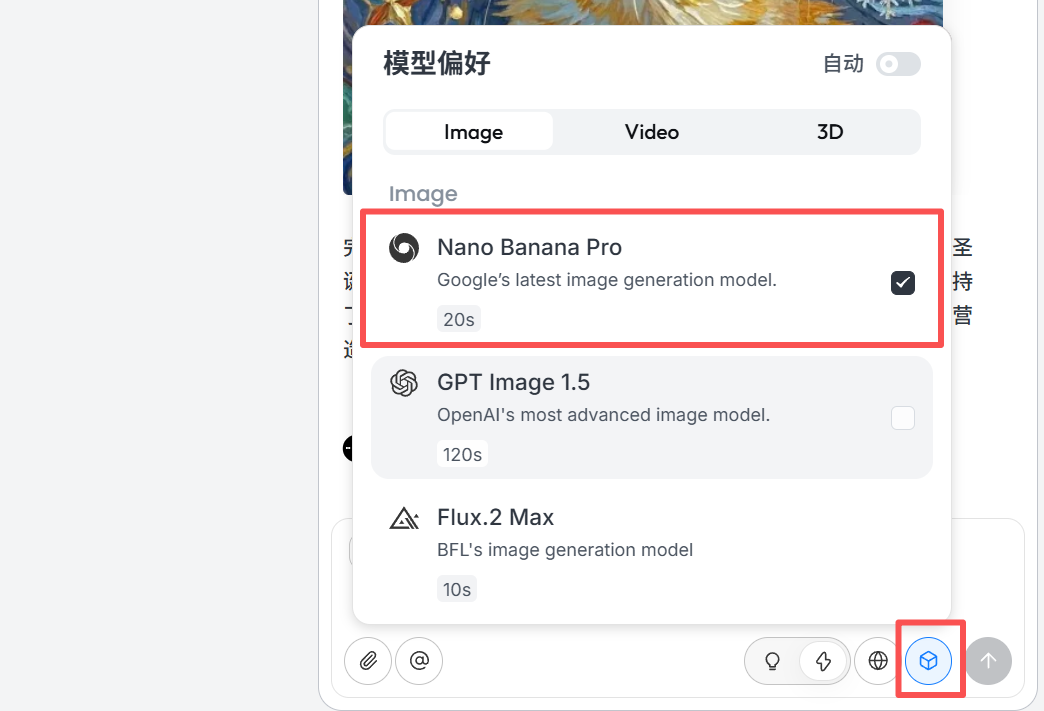Click the paperclip attach file icon
Image resolution: width=1044 pixels, height=711 pixels.
click(x=368, y=660)
